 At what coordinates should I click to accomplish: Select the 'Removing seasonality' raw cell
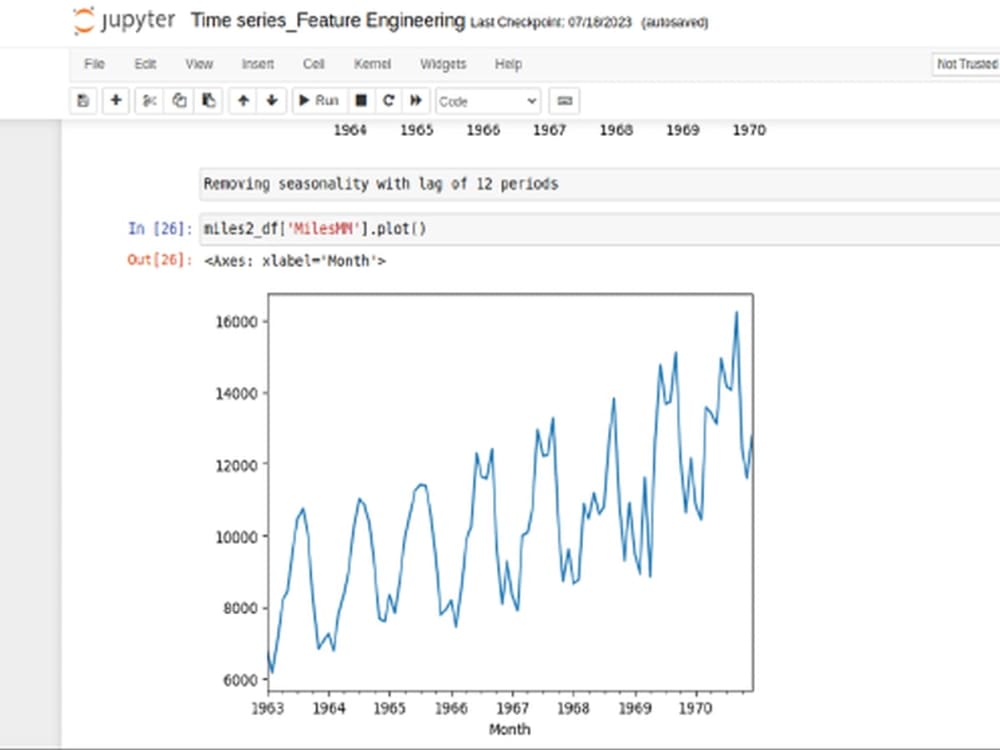(599, 184)
